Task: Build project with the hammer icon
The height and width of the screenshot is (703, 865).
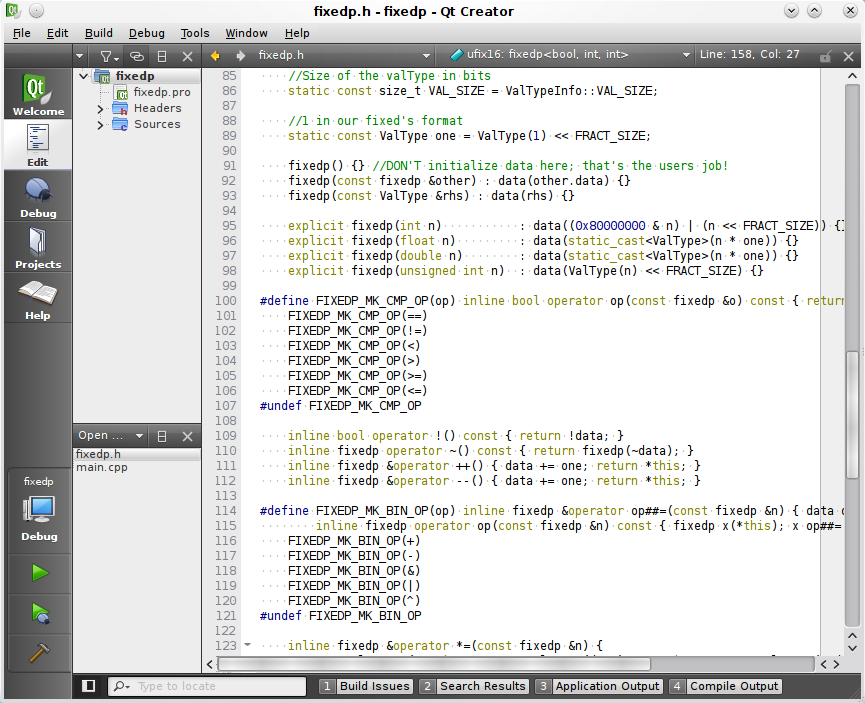Action: tap(39, 651)
